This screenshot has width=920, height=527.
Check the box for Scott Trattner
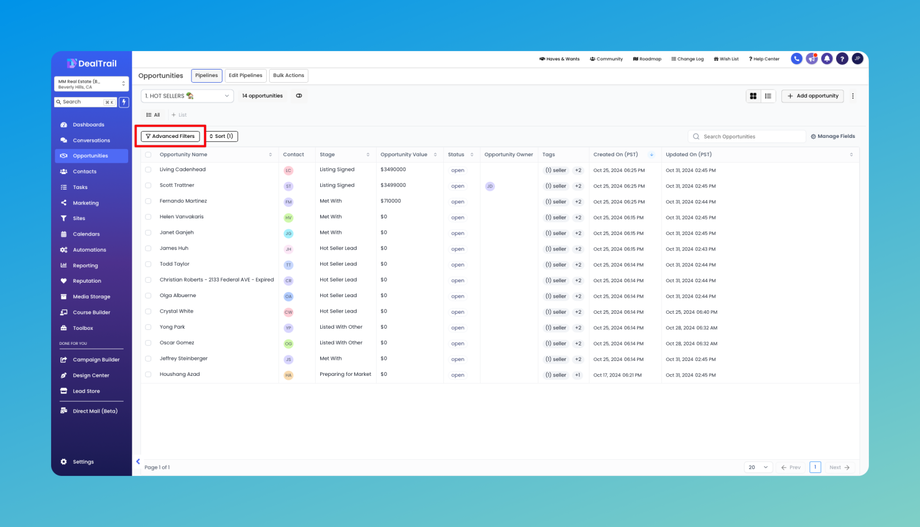(x=148, y=185)
